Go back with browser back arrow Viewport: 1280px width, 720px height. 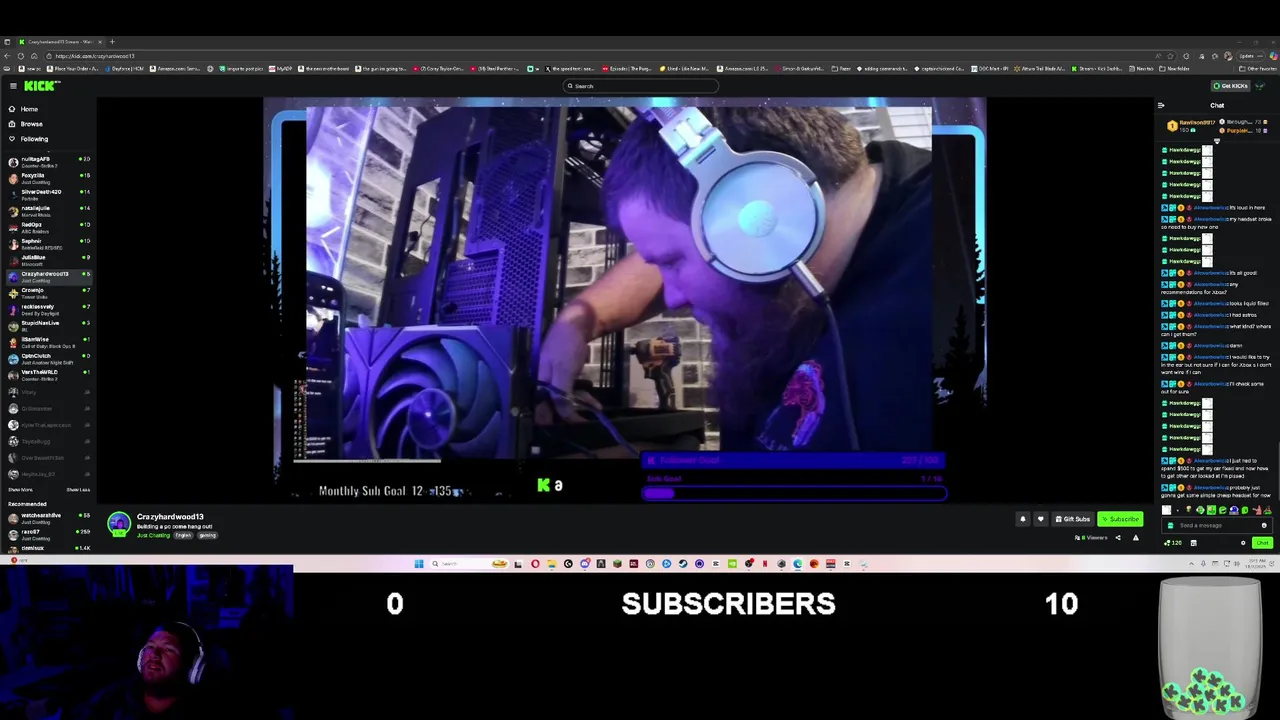(x=8, y=56)
